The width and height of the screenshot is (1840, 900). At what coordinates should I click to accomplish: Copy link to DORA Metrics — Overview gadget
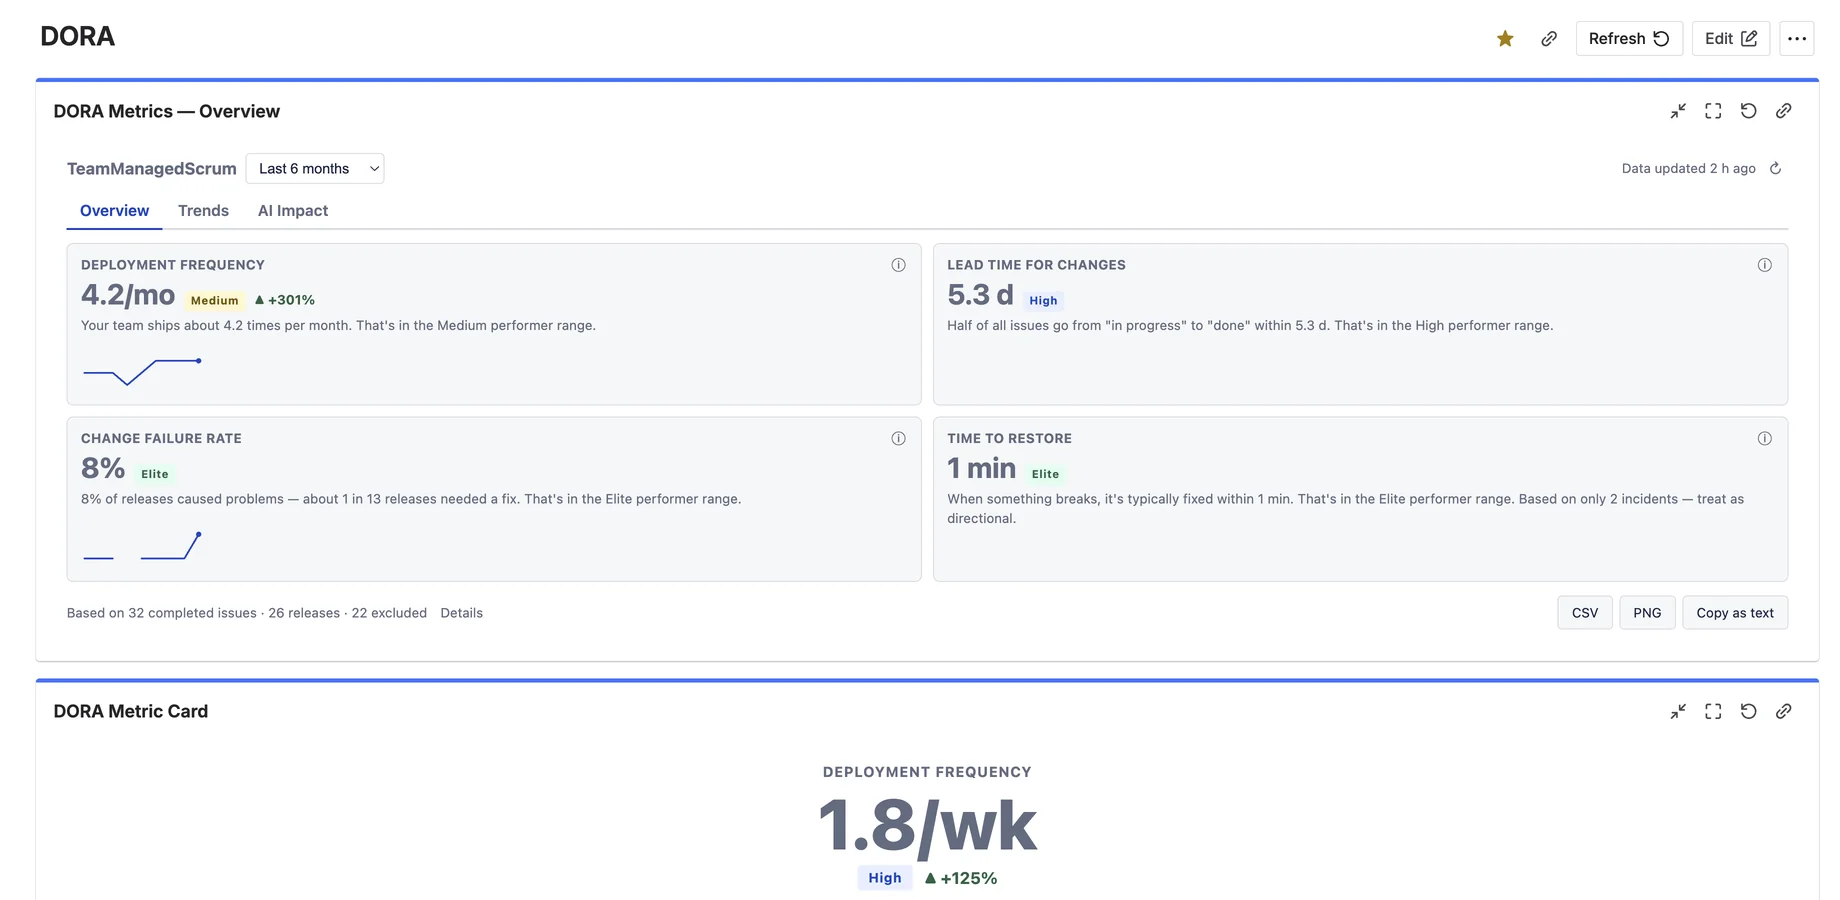click(1783, 111)
